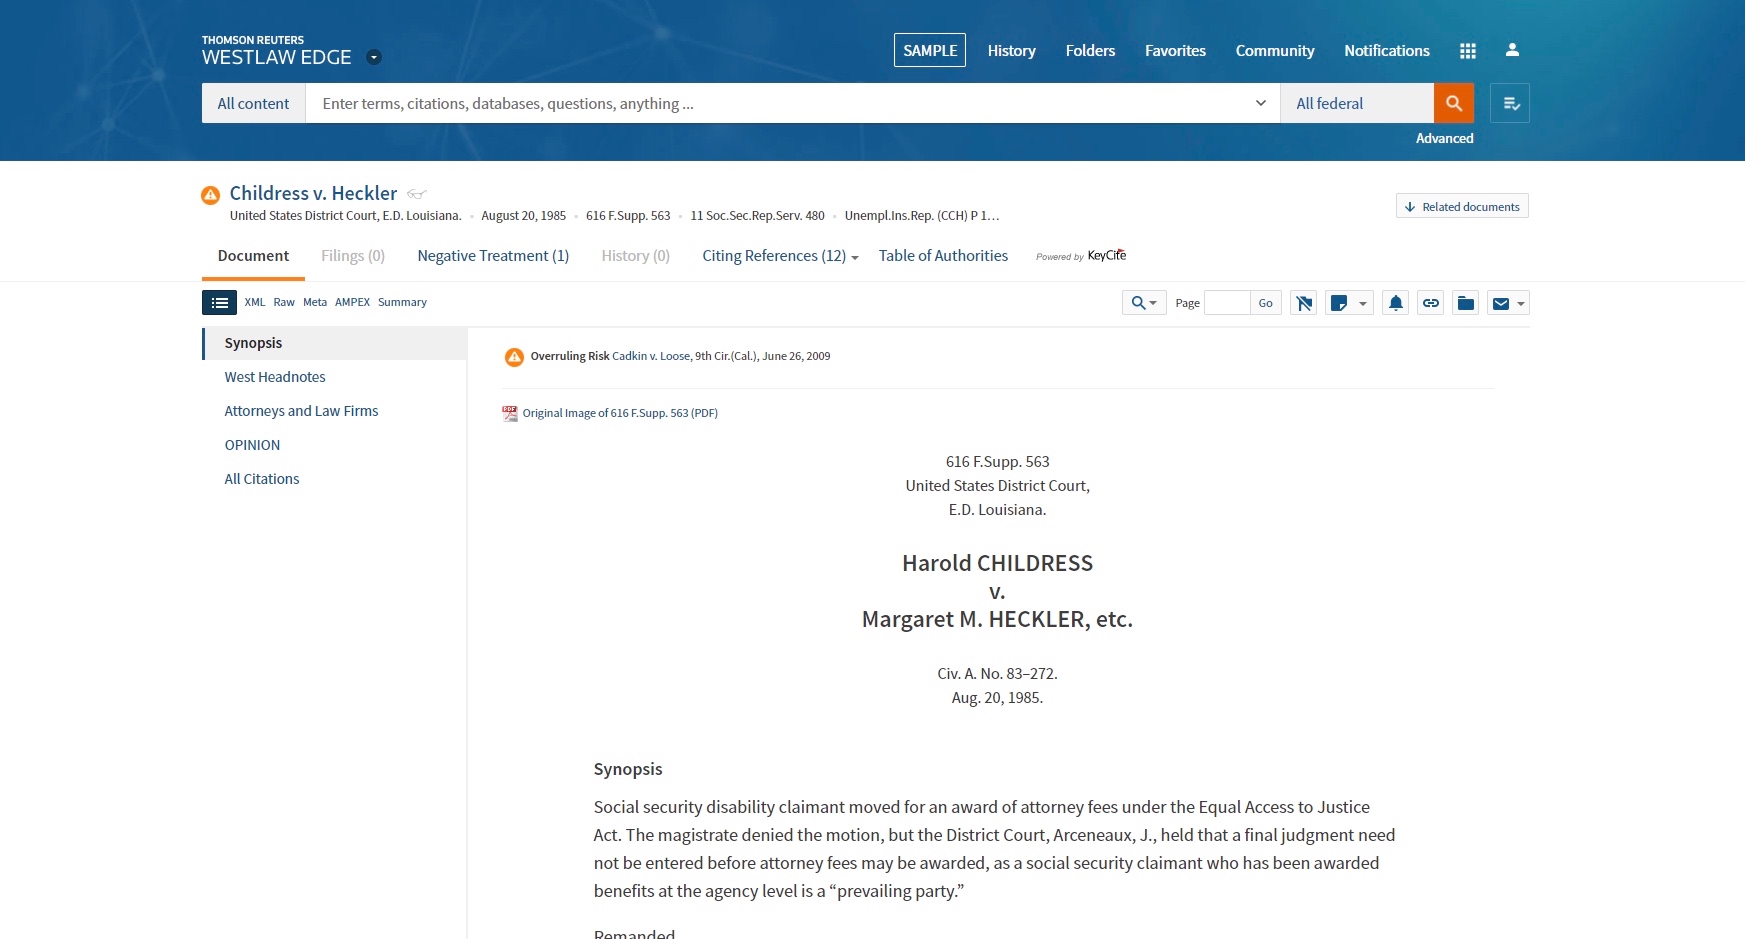1745x939 pixels.
Task: Open the Filings (0) tab
Action: (353, 256)
